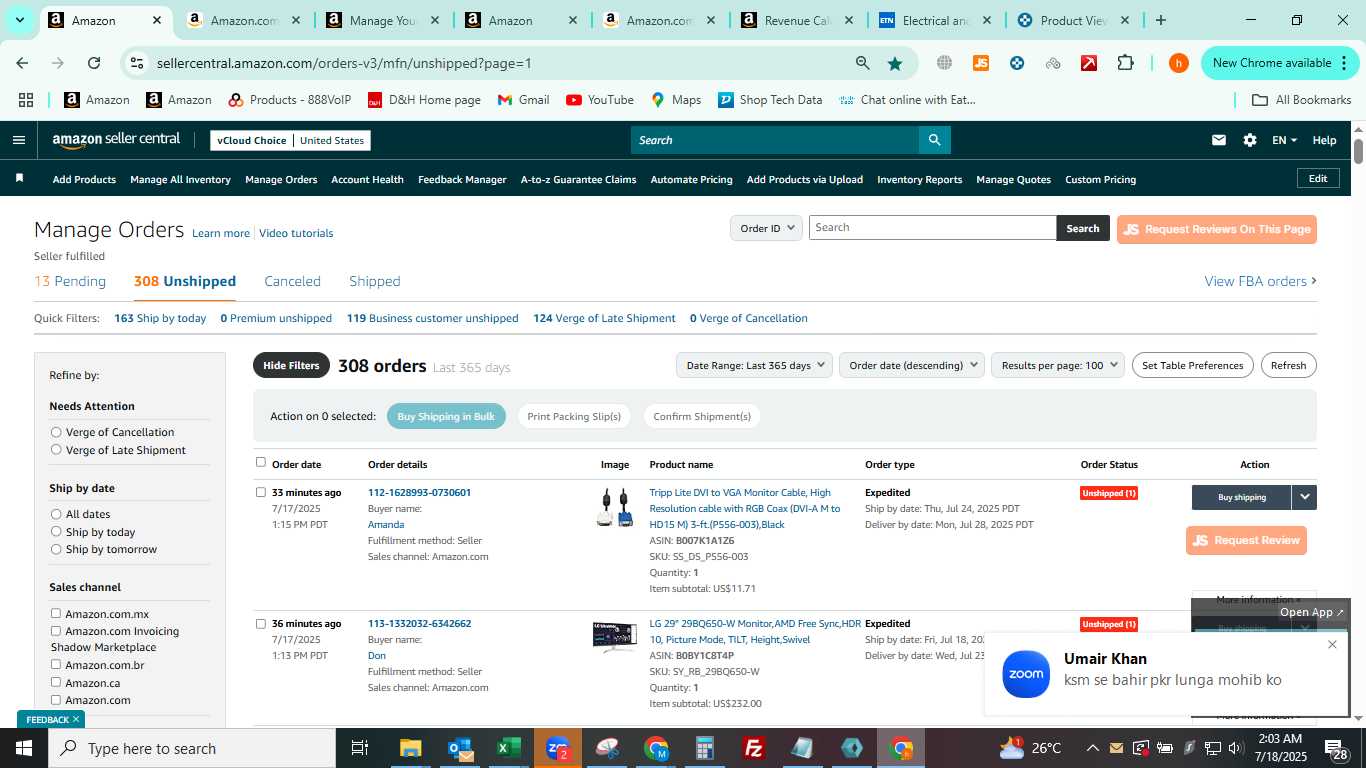The height and width of the screenshot is (768, 1366).
Task: Open the EN language dropdown
Action: click(1284, 140)
